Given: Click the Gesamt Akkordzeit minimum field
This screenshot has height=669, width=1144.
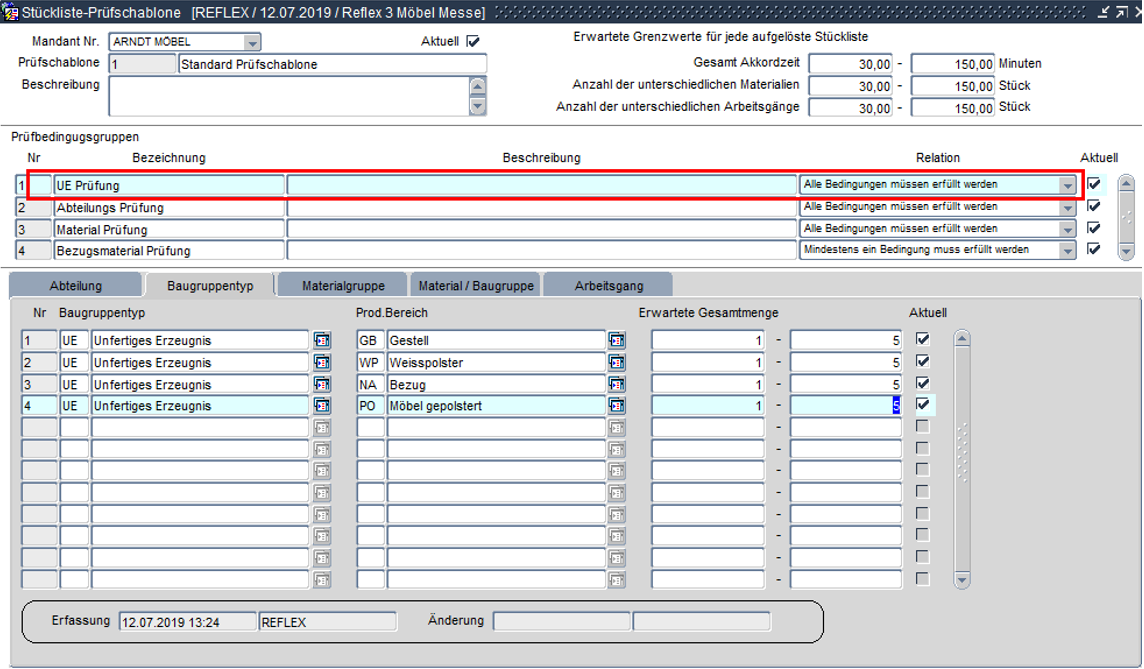Looking at the screenshot, I should [851, 64].
